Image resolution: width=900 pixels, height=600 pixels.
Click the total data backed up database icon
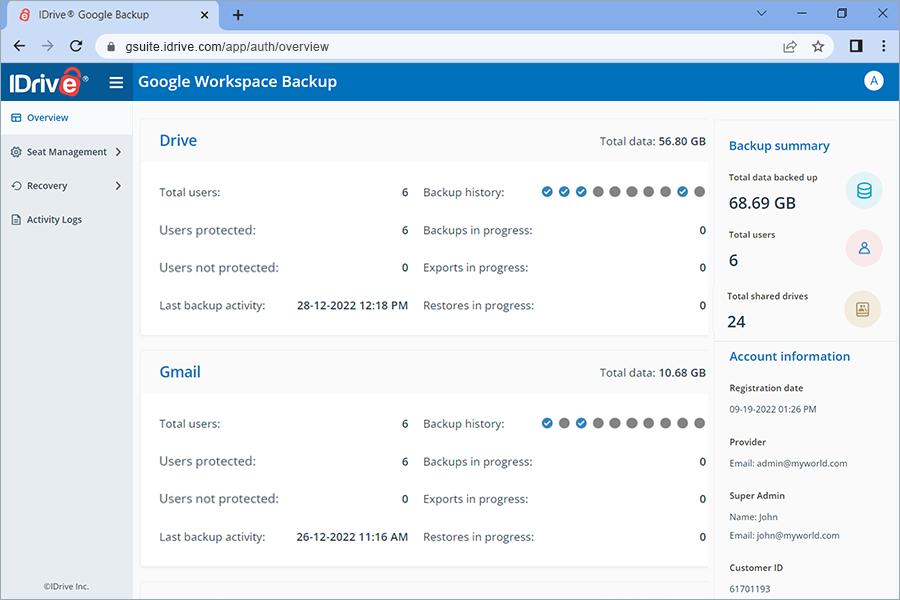point(863,190)
